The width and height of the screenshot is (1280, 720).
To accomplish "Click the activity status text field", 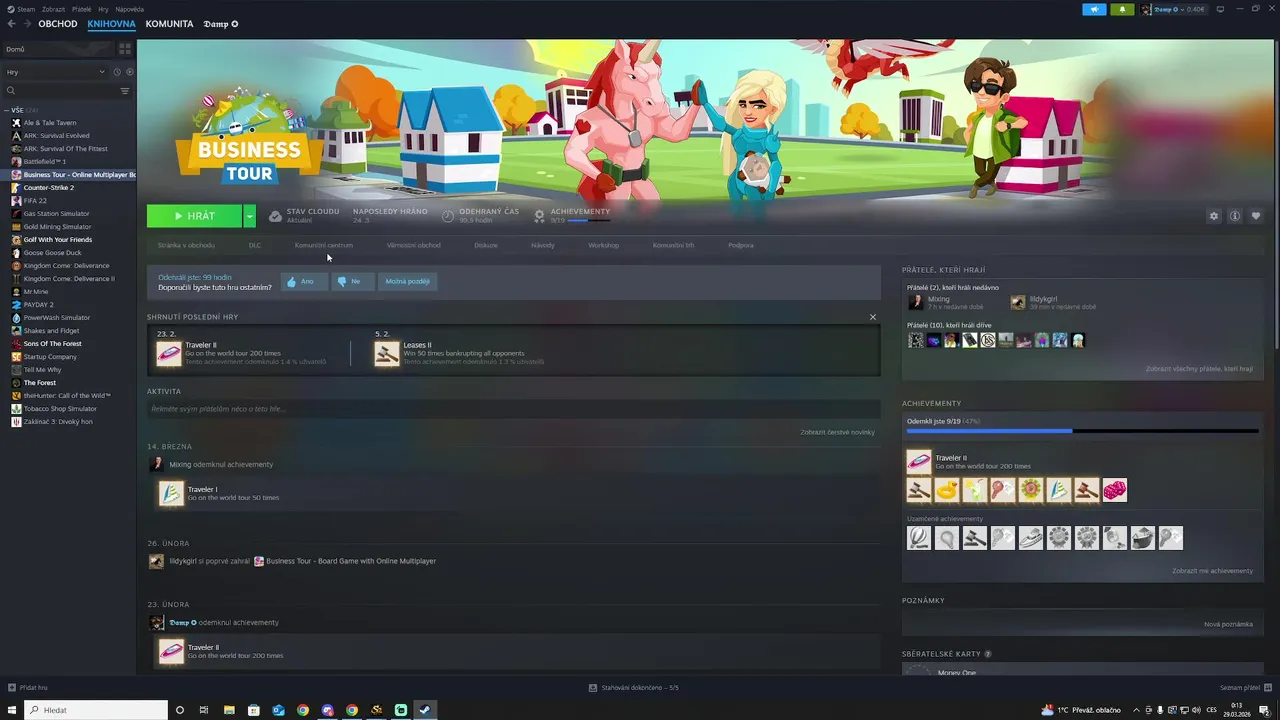I will coord(513,409).
